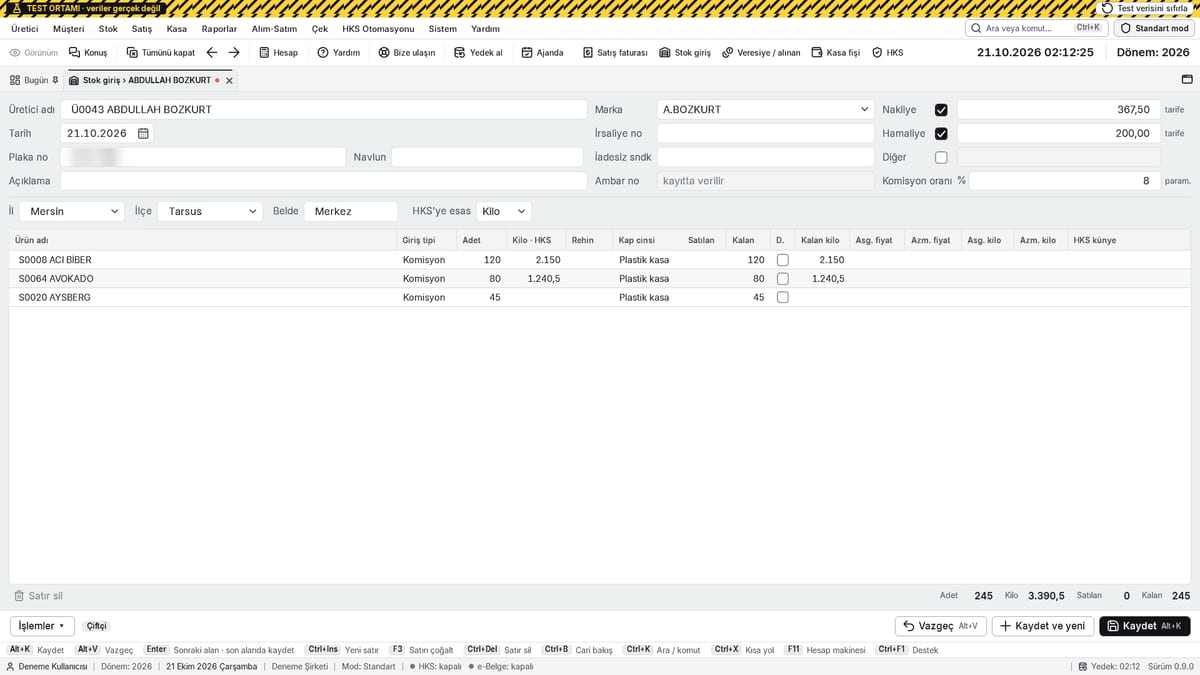Click the Tümünü kapat toolbar icon
Image resolution: width=1200 pixels, height=675 pixels.
click(x=160, y=52)
